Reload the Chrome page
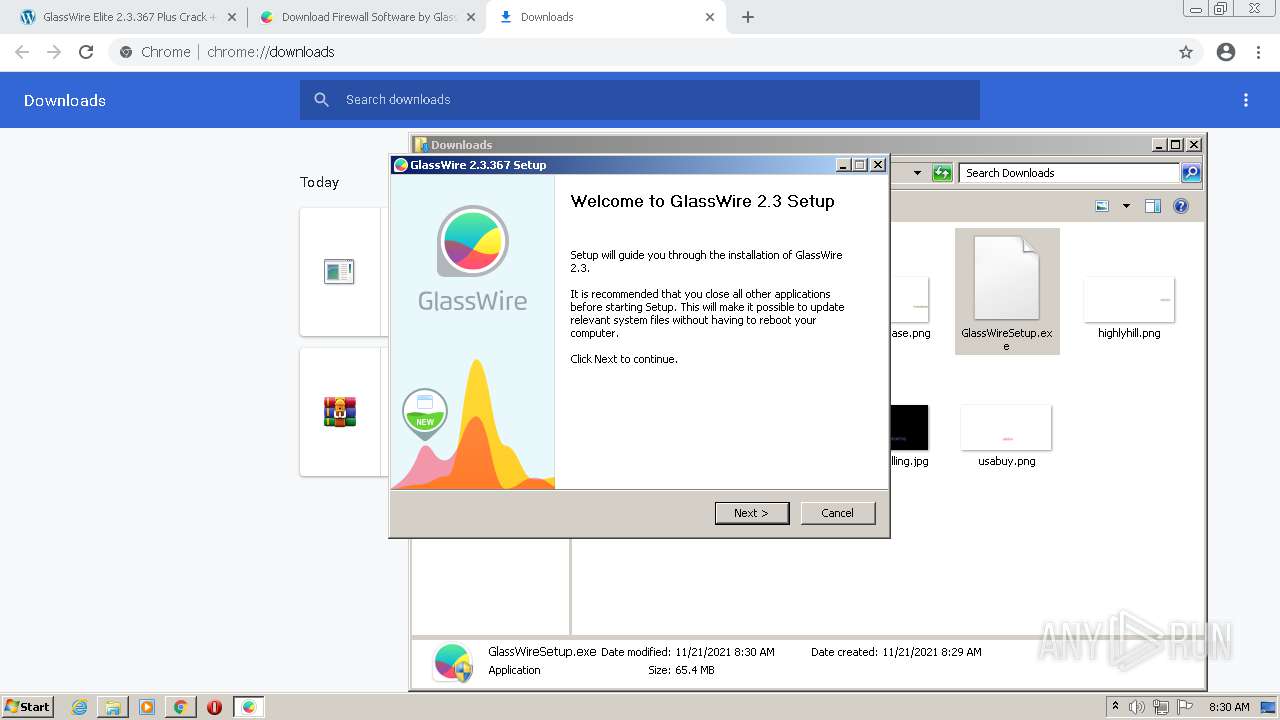The image size is (1280, 720). tap(86, 52)
